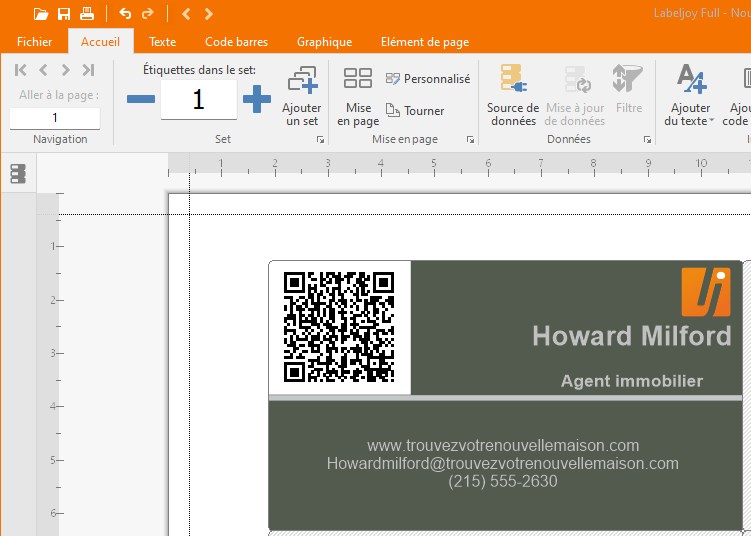This screenshot has width=751, height=536.
Task: Increase labels in set with plus button
Action: (x=257, y=99)
